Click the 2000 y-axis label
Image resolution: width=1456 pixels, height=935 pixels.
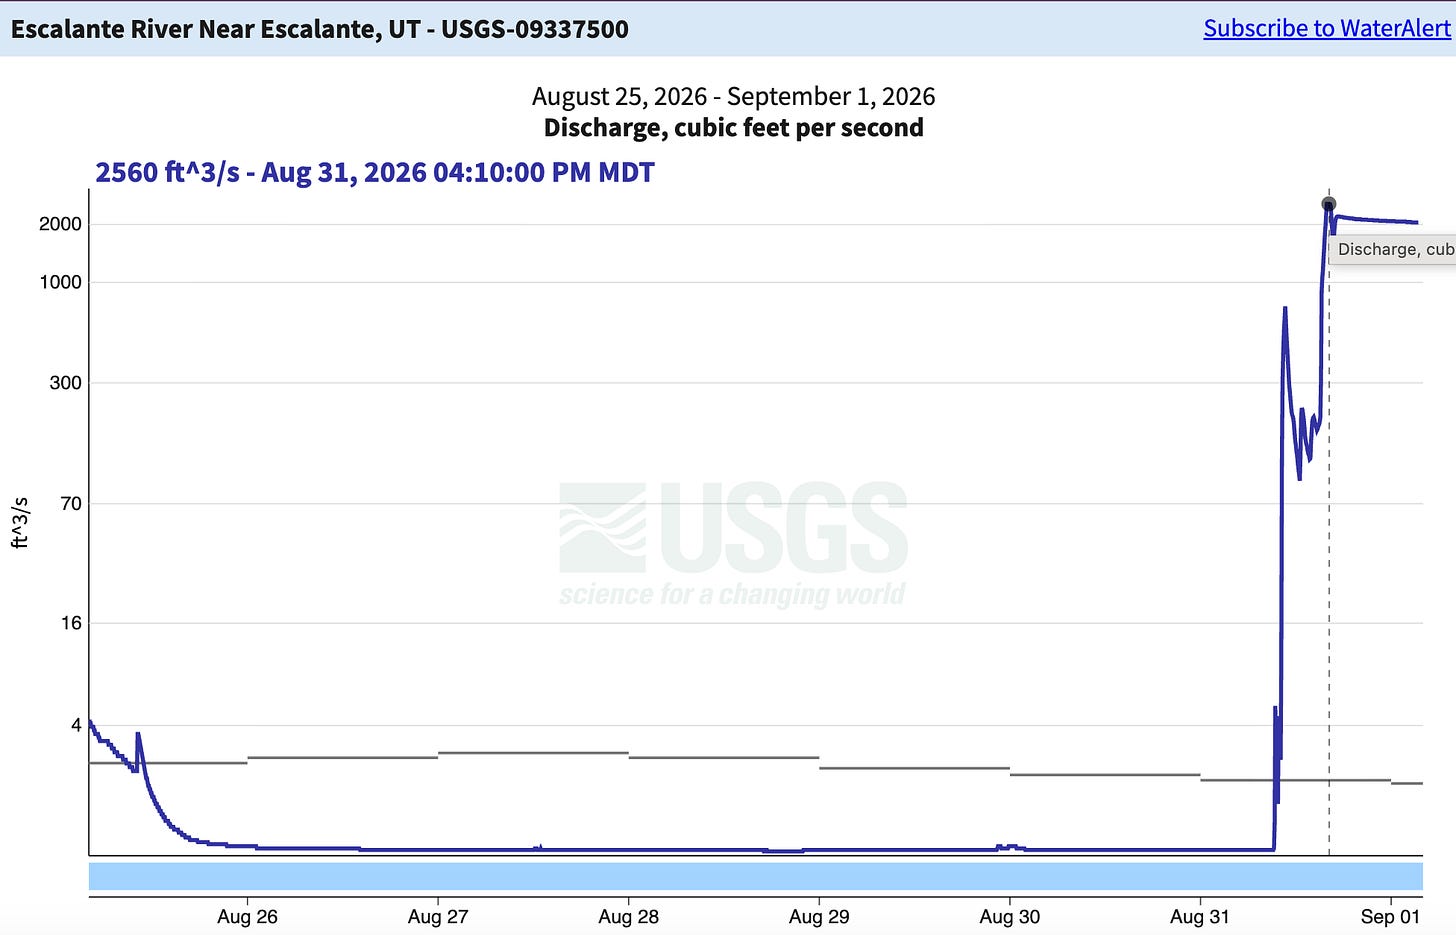point(60,224)
